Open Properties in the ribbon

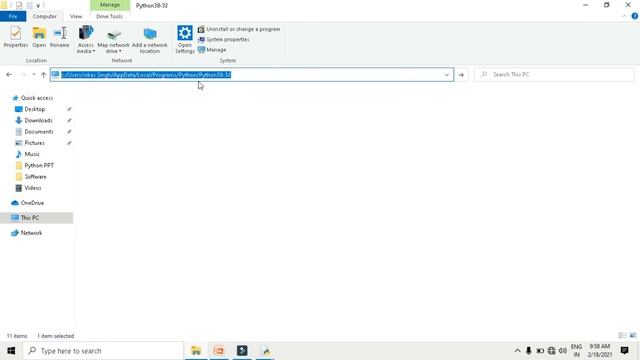[16, 37]
